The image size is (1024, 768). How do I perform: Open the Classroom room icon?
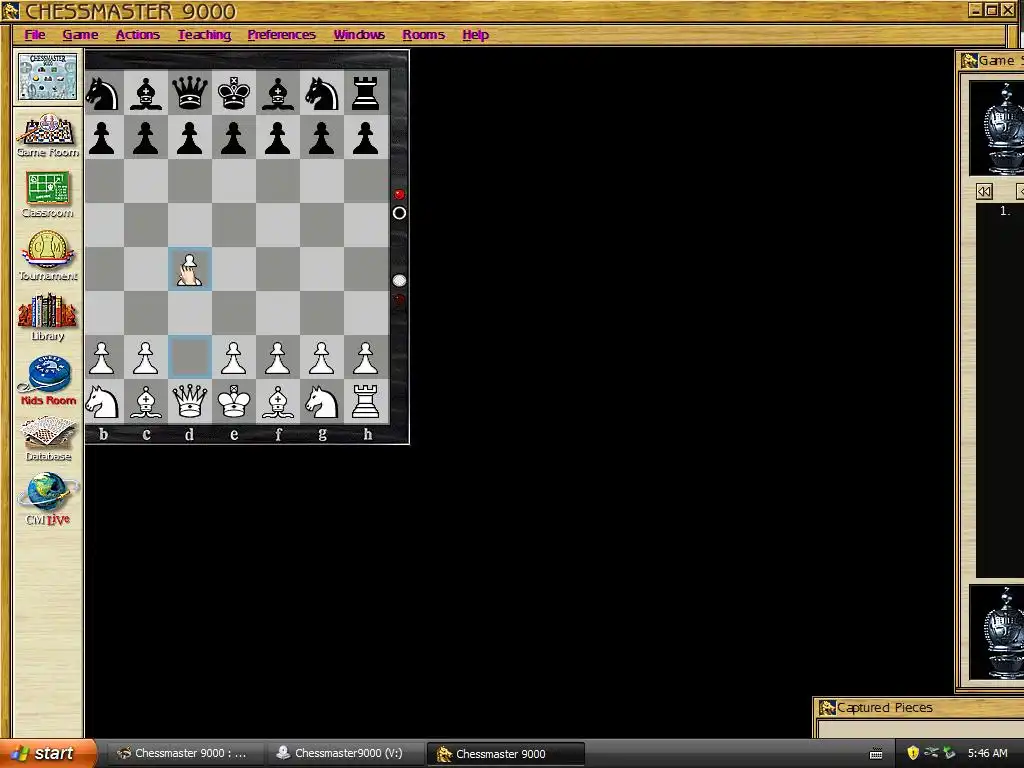(x=48, y=195)
